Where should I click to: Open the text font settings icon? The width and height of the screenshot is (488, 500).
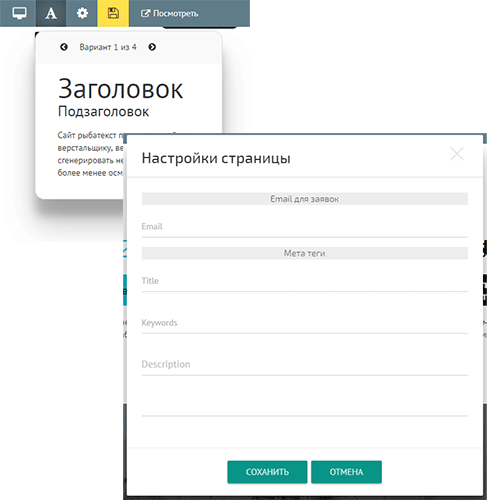(51, 13)
